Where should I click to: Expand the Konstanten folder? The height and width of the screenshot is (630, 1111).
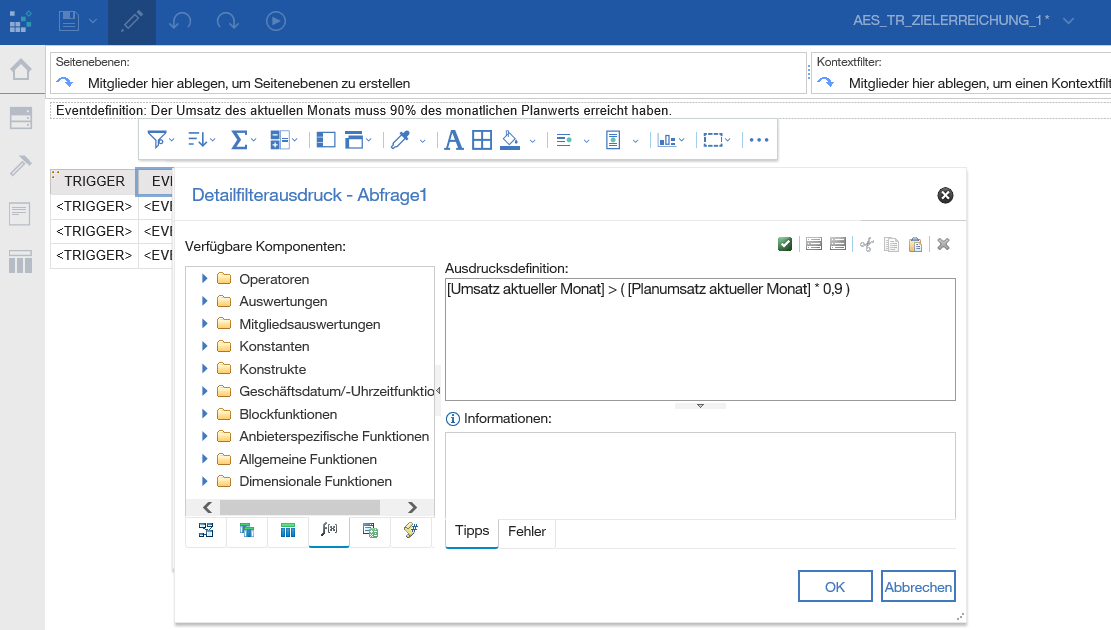point(207,346)
